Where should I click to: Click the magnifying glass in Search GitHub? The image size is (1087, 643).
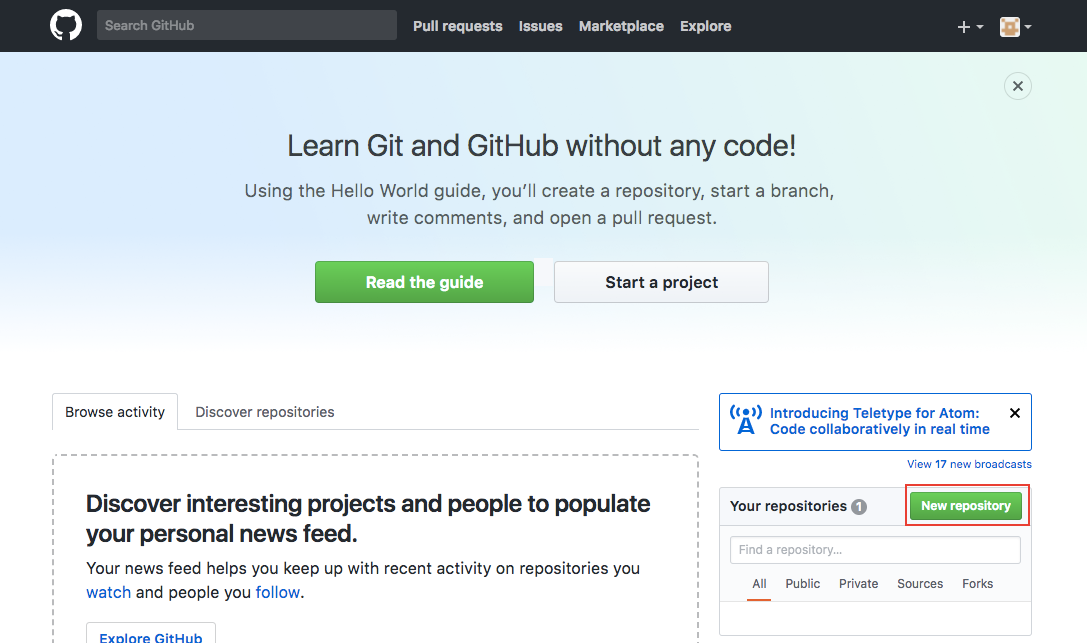108,25
